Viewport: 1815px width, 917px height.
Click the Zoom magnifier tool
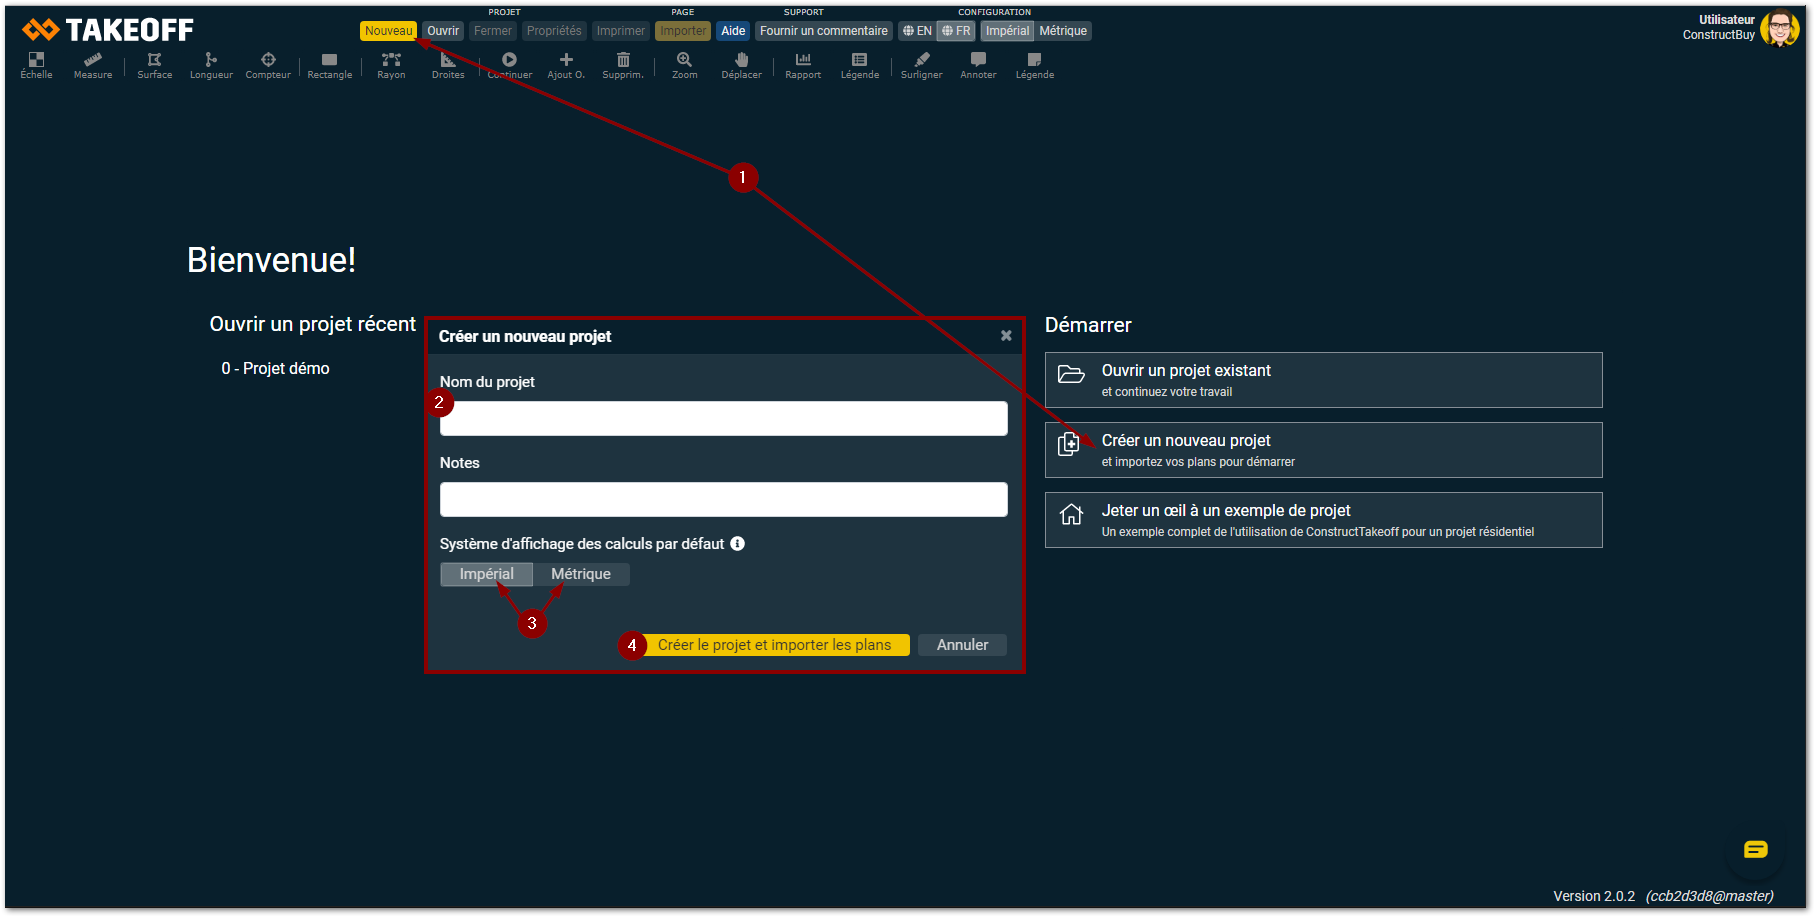[x=684, y=65]
